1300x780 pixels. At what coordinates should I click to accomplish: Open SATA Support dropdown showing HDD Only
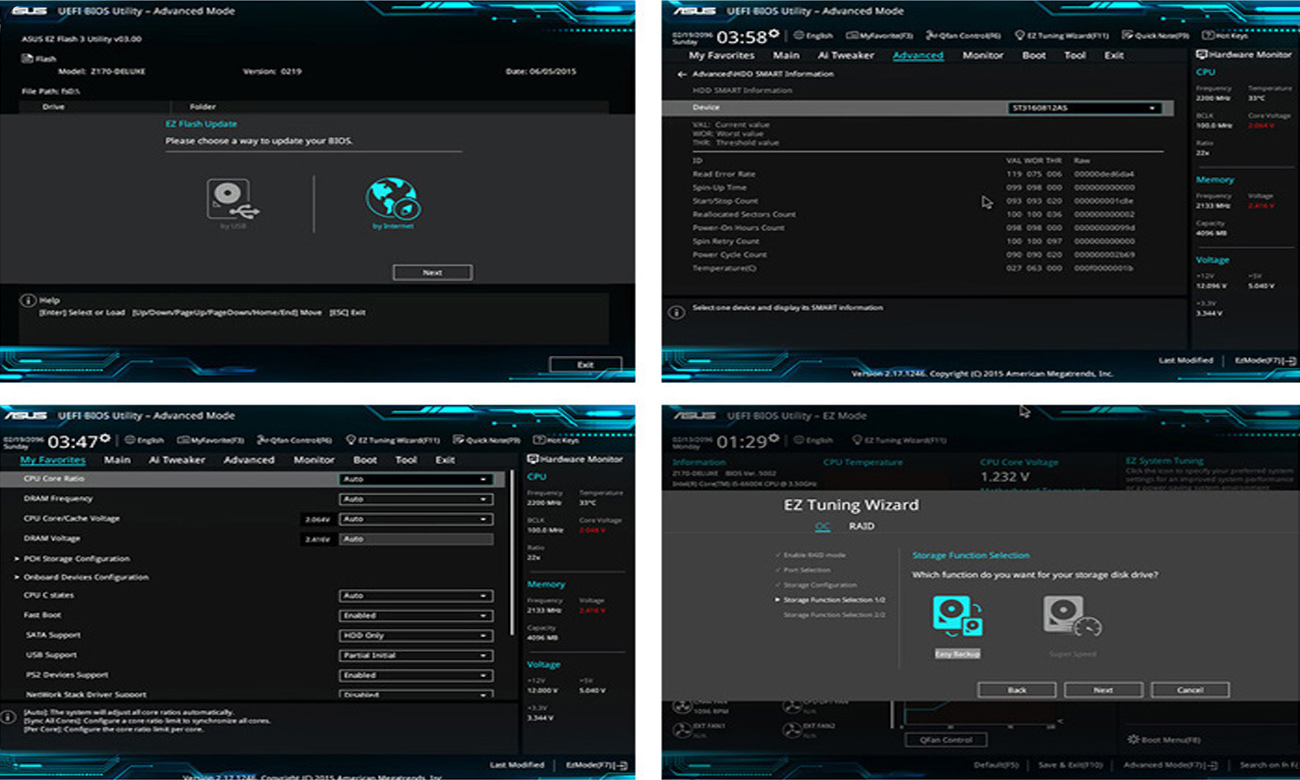pos(416,635)
